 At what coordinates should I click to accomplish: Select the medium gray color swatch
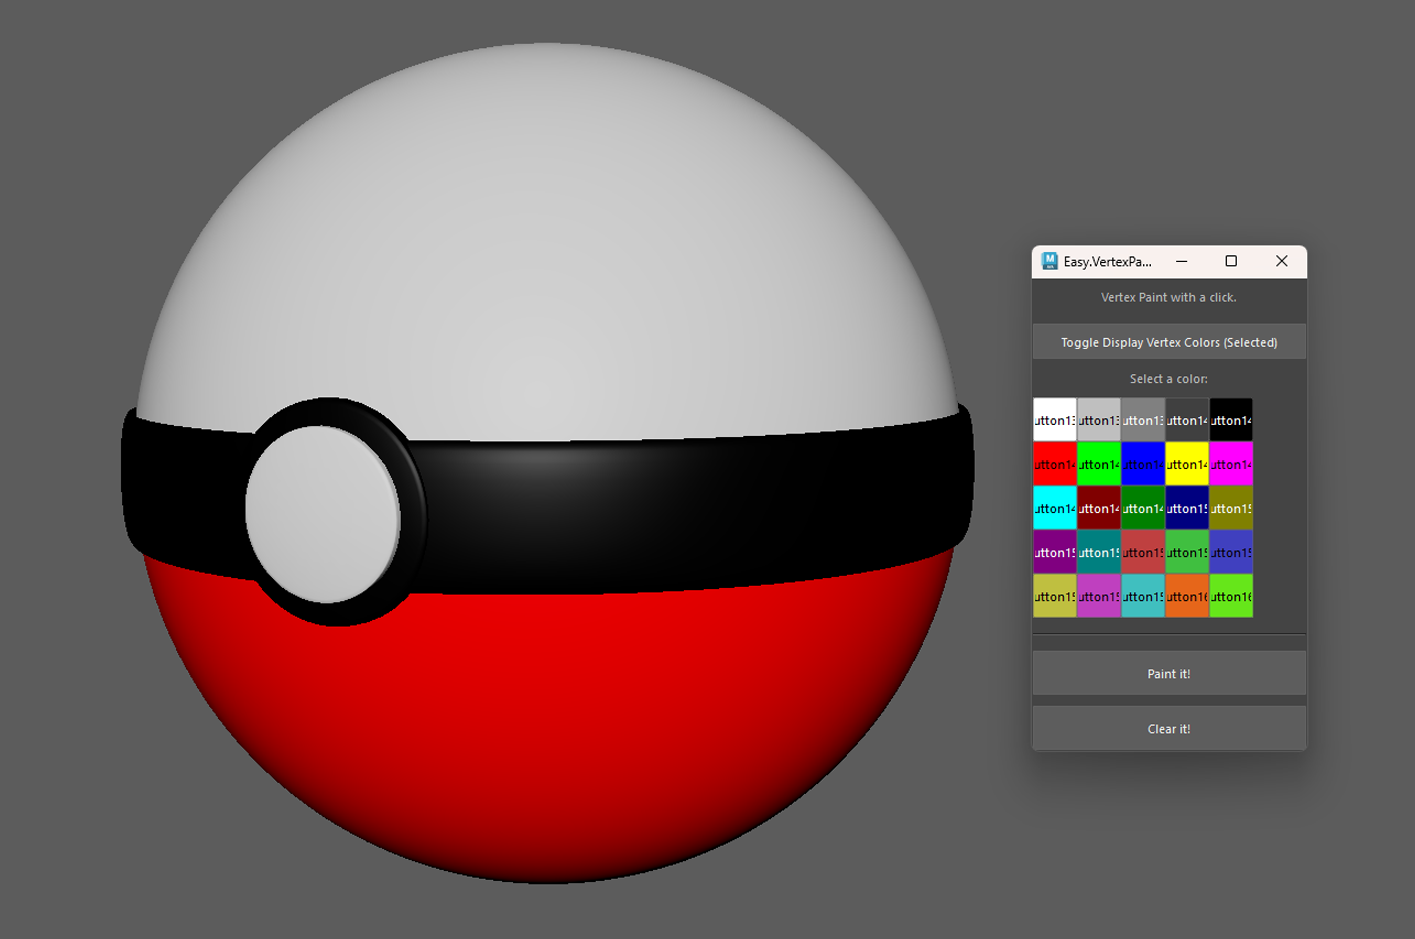1143,420
